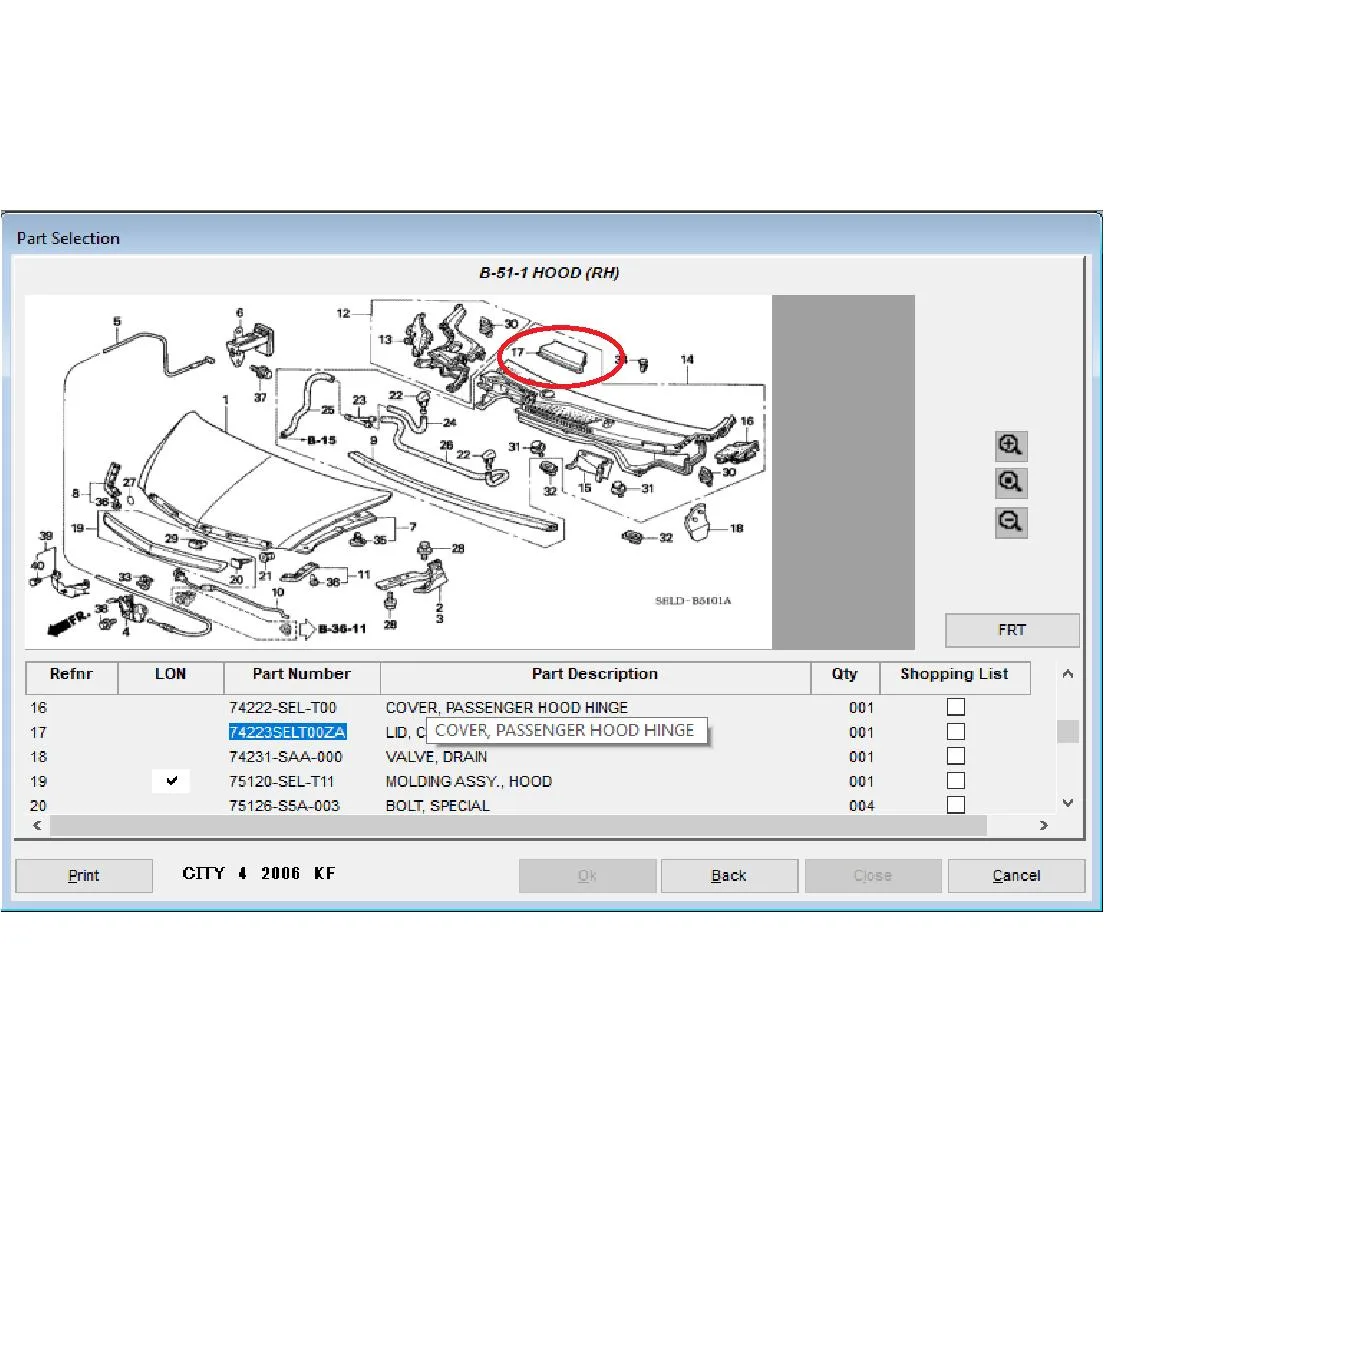Click part 17 circled in diagram
Viewport: 1366px width, 1366px height.
point(561,356)
